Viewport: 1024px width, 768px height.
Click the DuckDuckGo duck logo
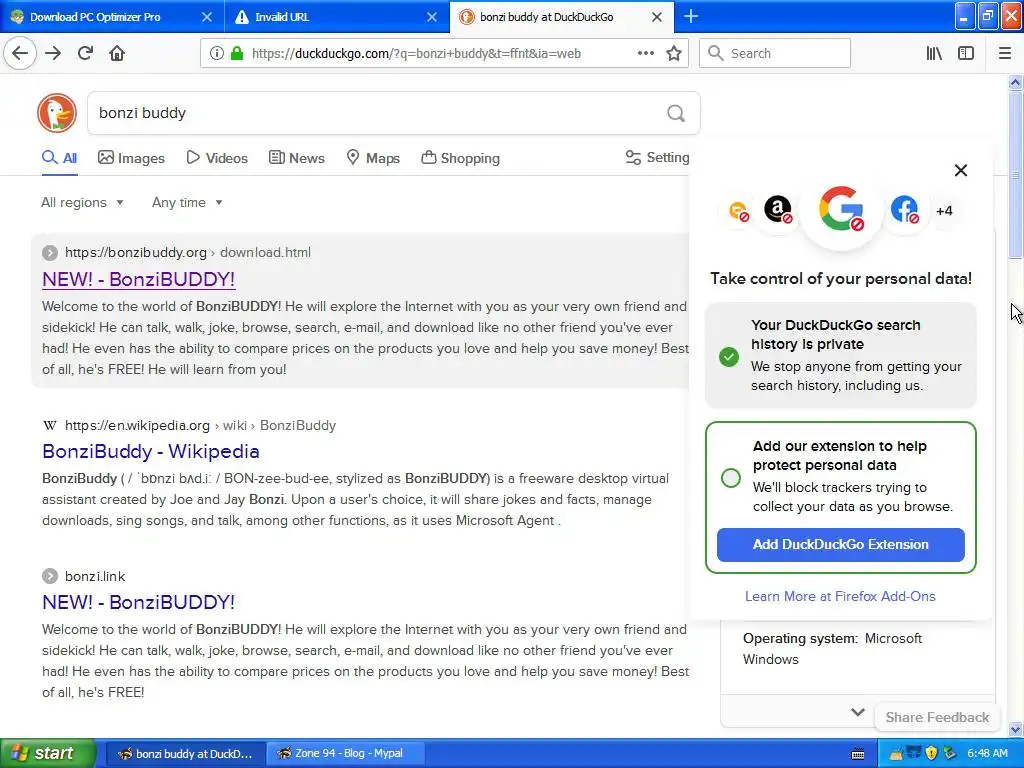[x=57, y=113]
